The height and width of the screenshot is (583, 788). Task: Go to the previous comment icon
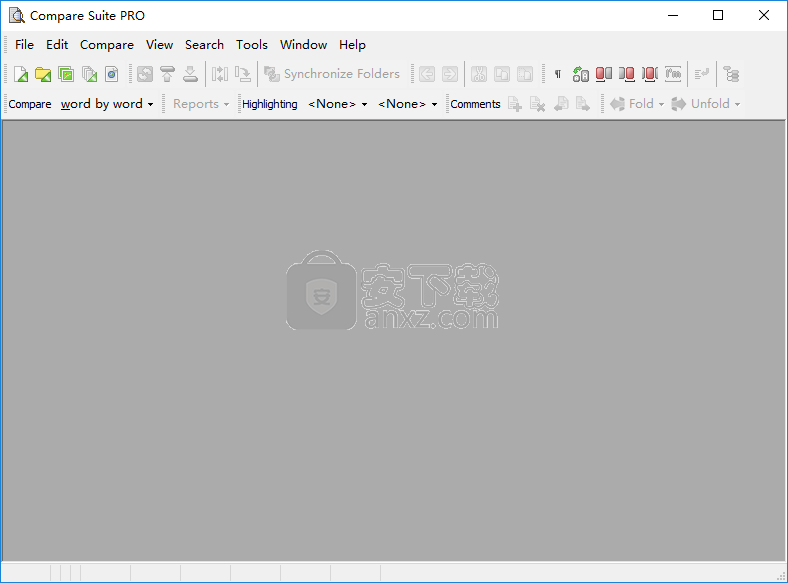(x=561, y=104)
